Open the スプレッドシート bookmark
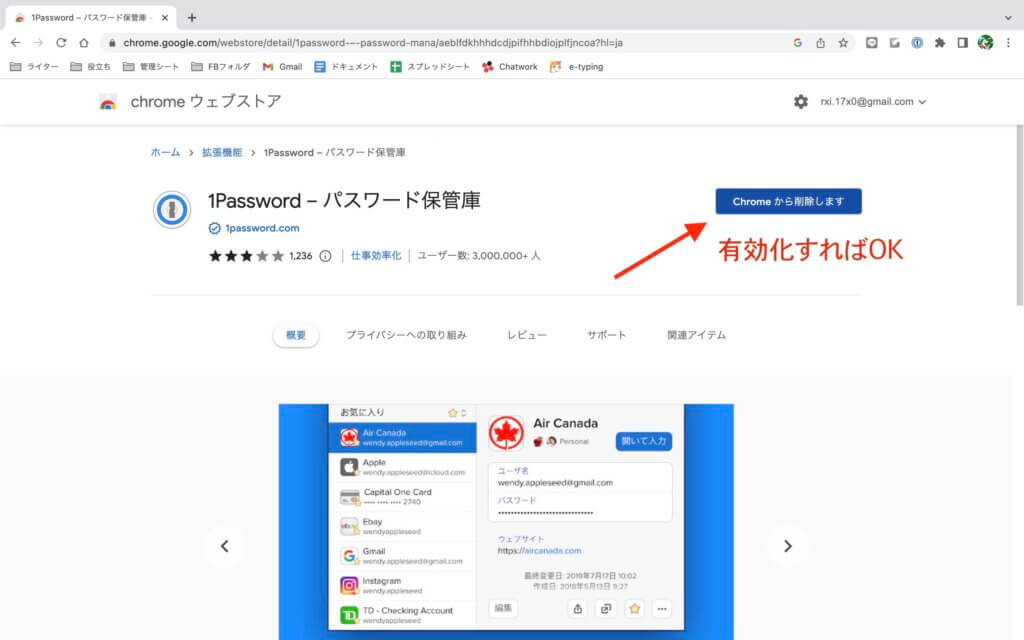 click(x=430, y=67)
